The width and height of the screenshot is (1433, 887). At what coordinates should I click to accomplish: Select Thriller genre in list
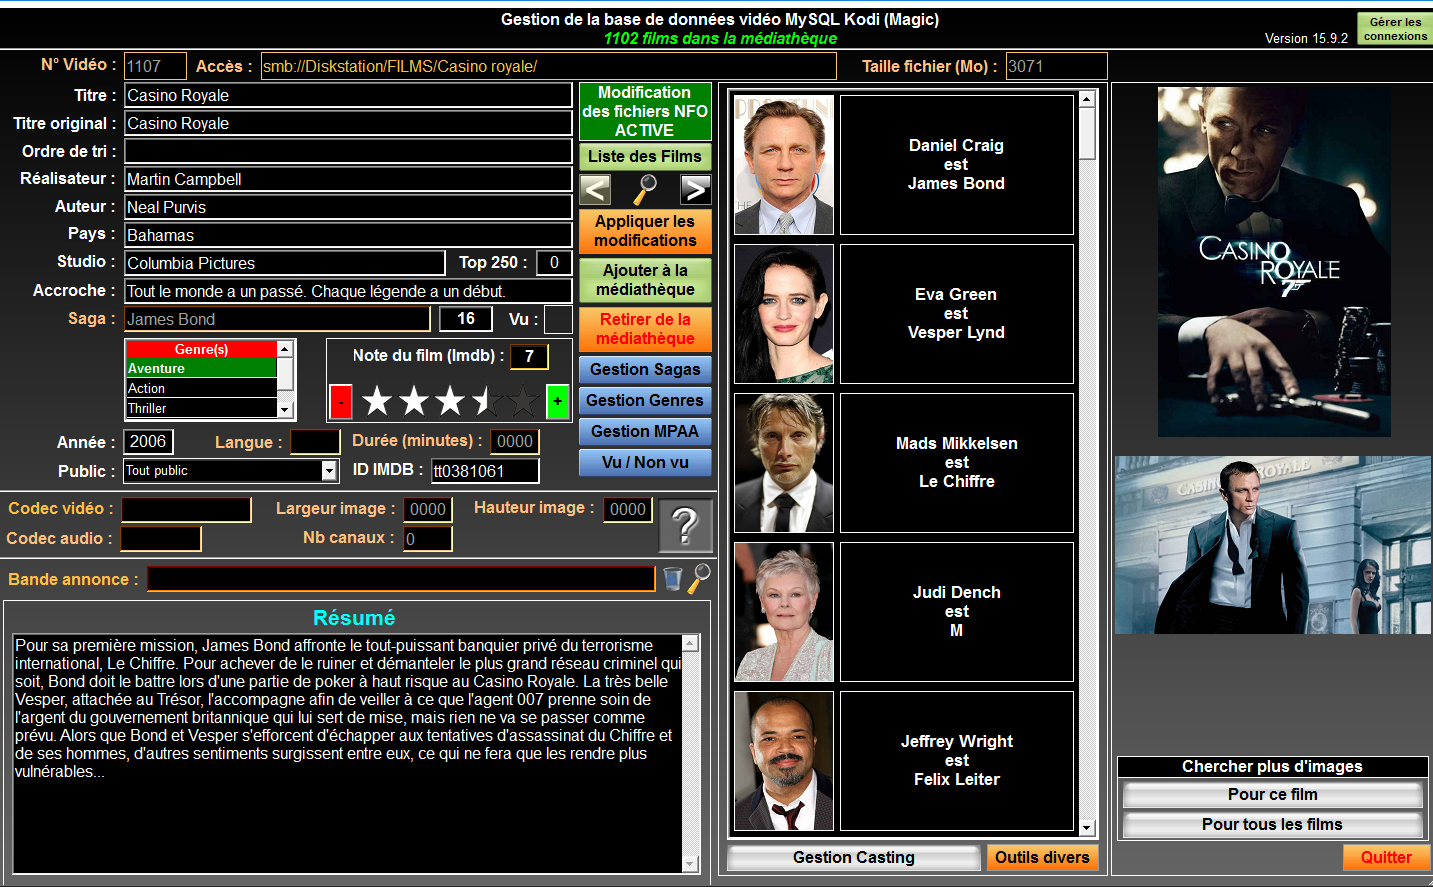tap(201, 408)
